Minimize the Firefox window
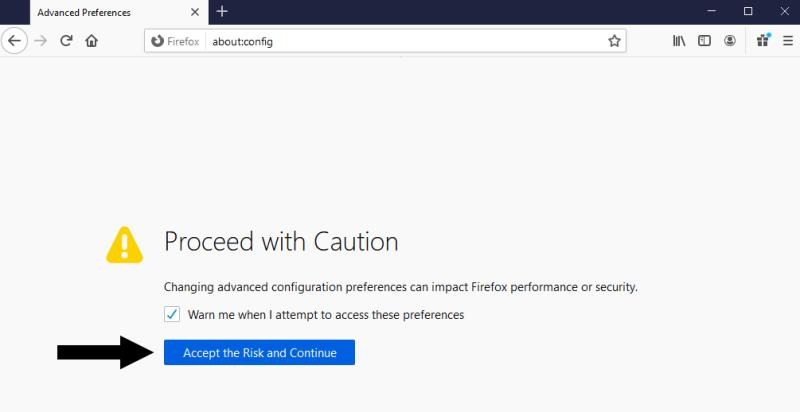Viewport: 800px width, 412px height. click(x=712, y=11)
